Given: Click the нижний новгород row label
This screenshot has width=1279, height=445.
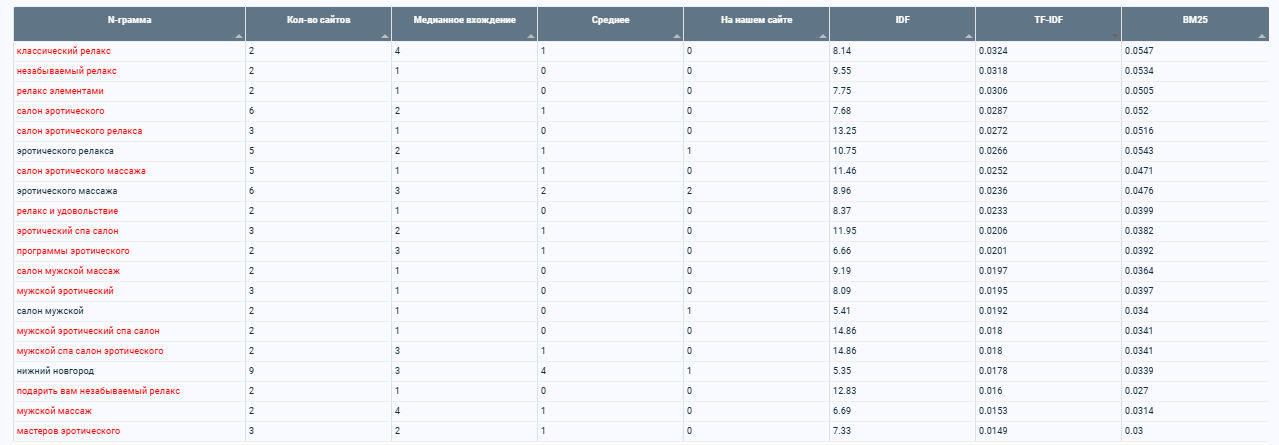Looking at the screenshot, I should pos(55,370).
